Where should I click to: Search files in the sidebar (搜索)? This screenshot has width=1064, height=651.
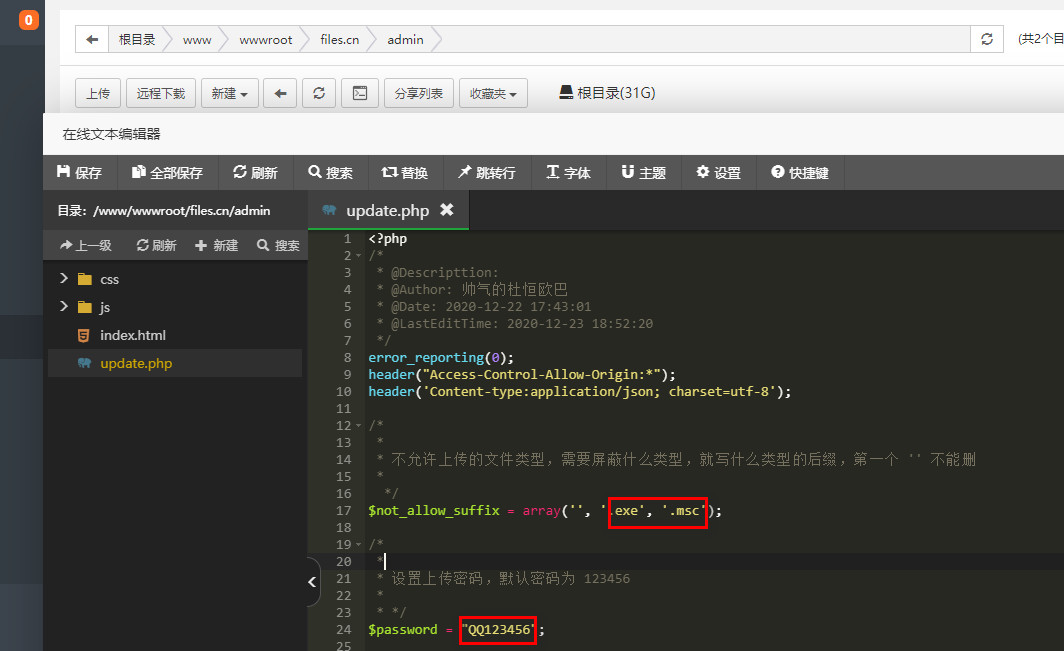(278, 245)
